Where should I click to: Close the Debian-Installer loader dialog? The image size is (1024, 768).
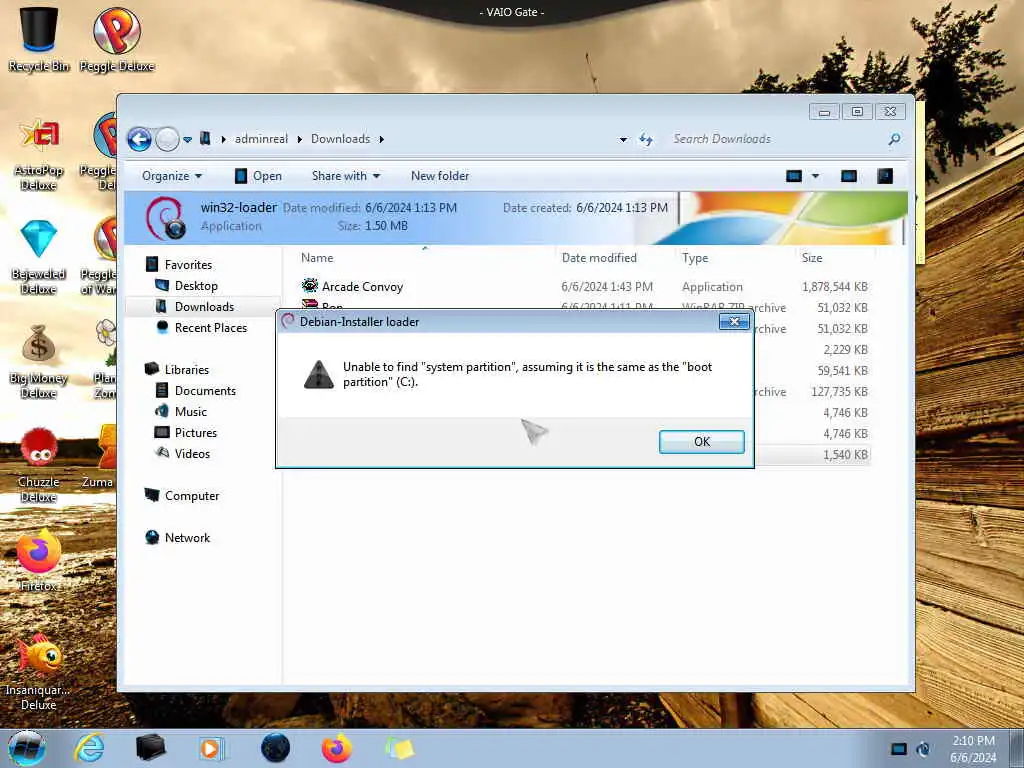pyautogui.click(x=734, y=321)
